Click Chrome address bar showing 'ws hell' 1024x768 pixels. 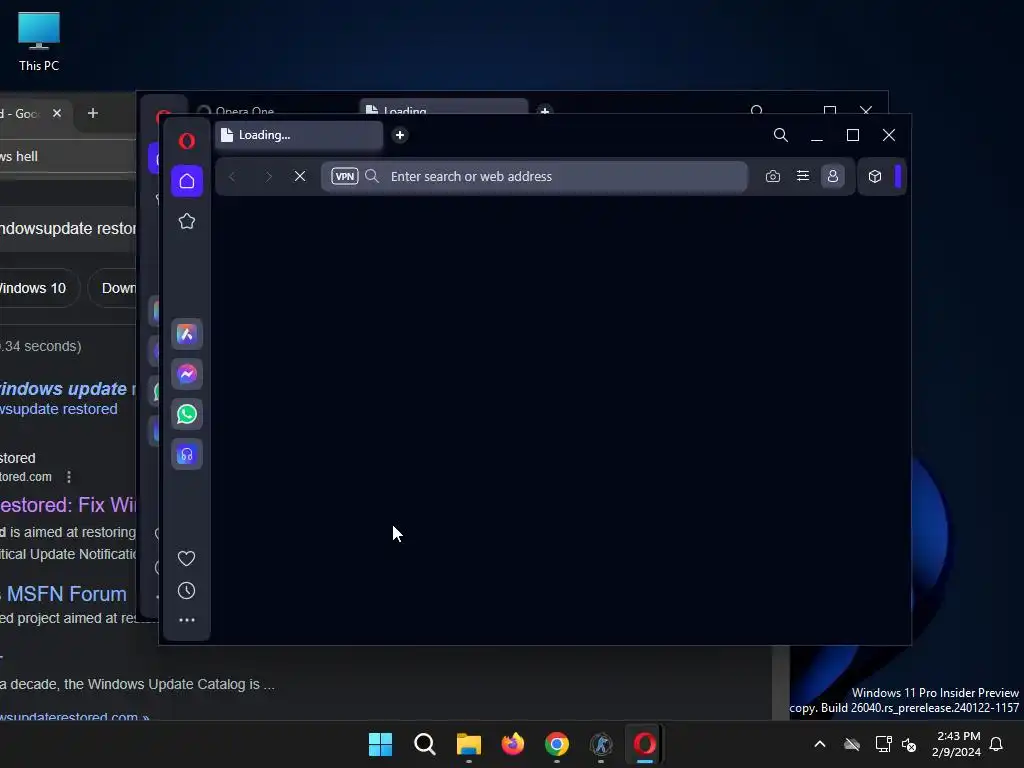click(68, 156)
